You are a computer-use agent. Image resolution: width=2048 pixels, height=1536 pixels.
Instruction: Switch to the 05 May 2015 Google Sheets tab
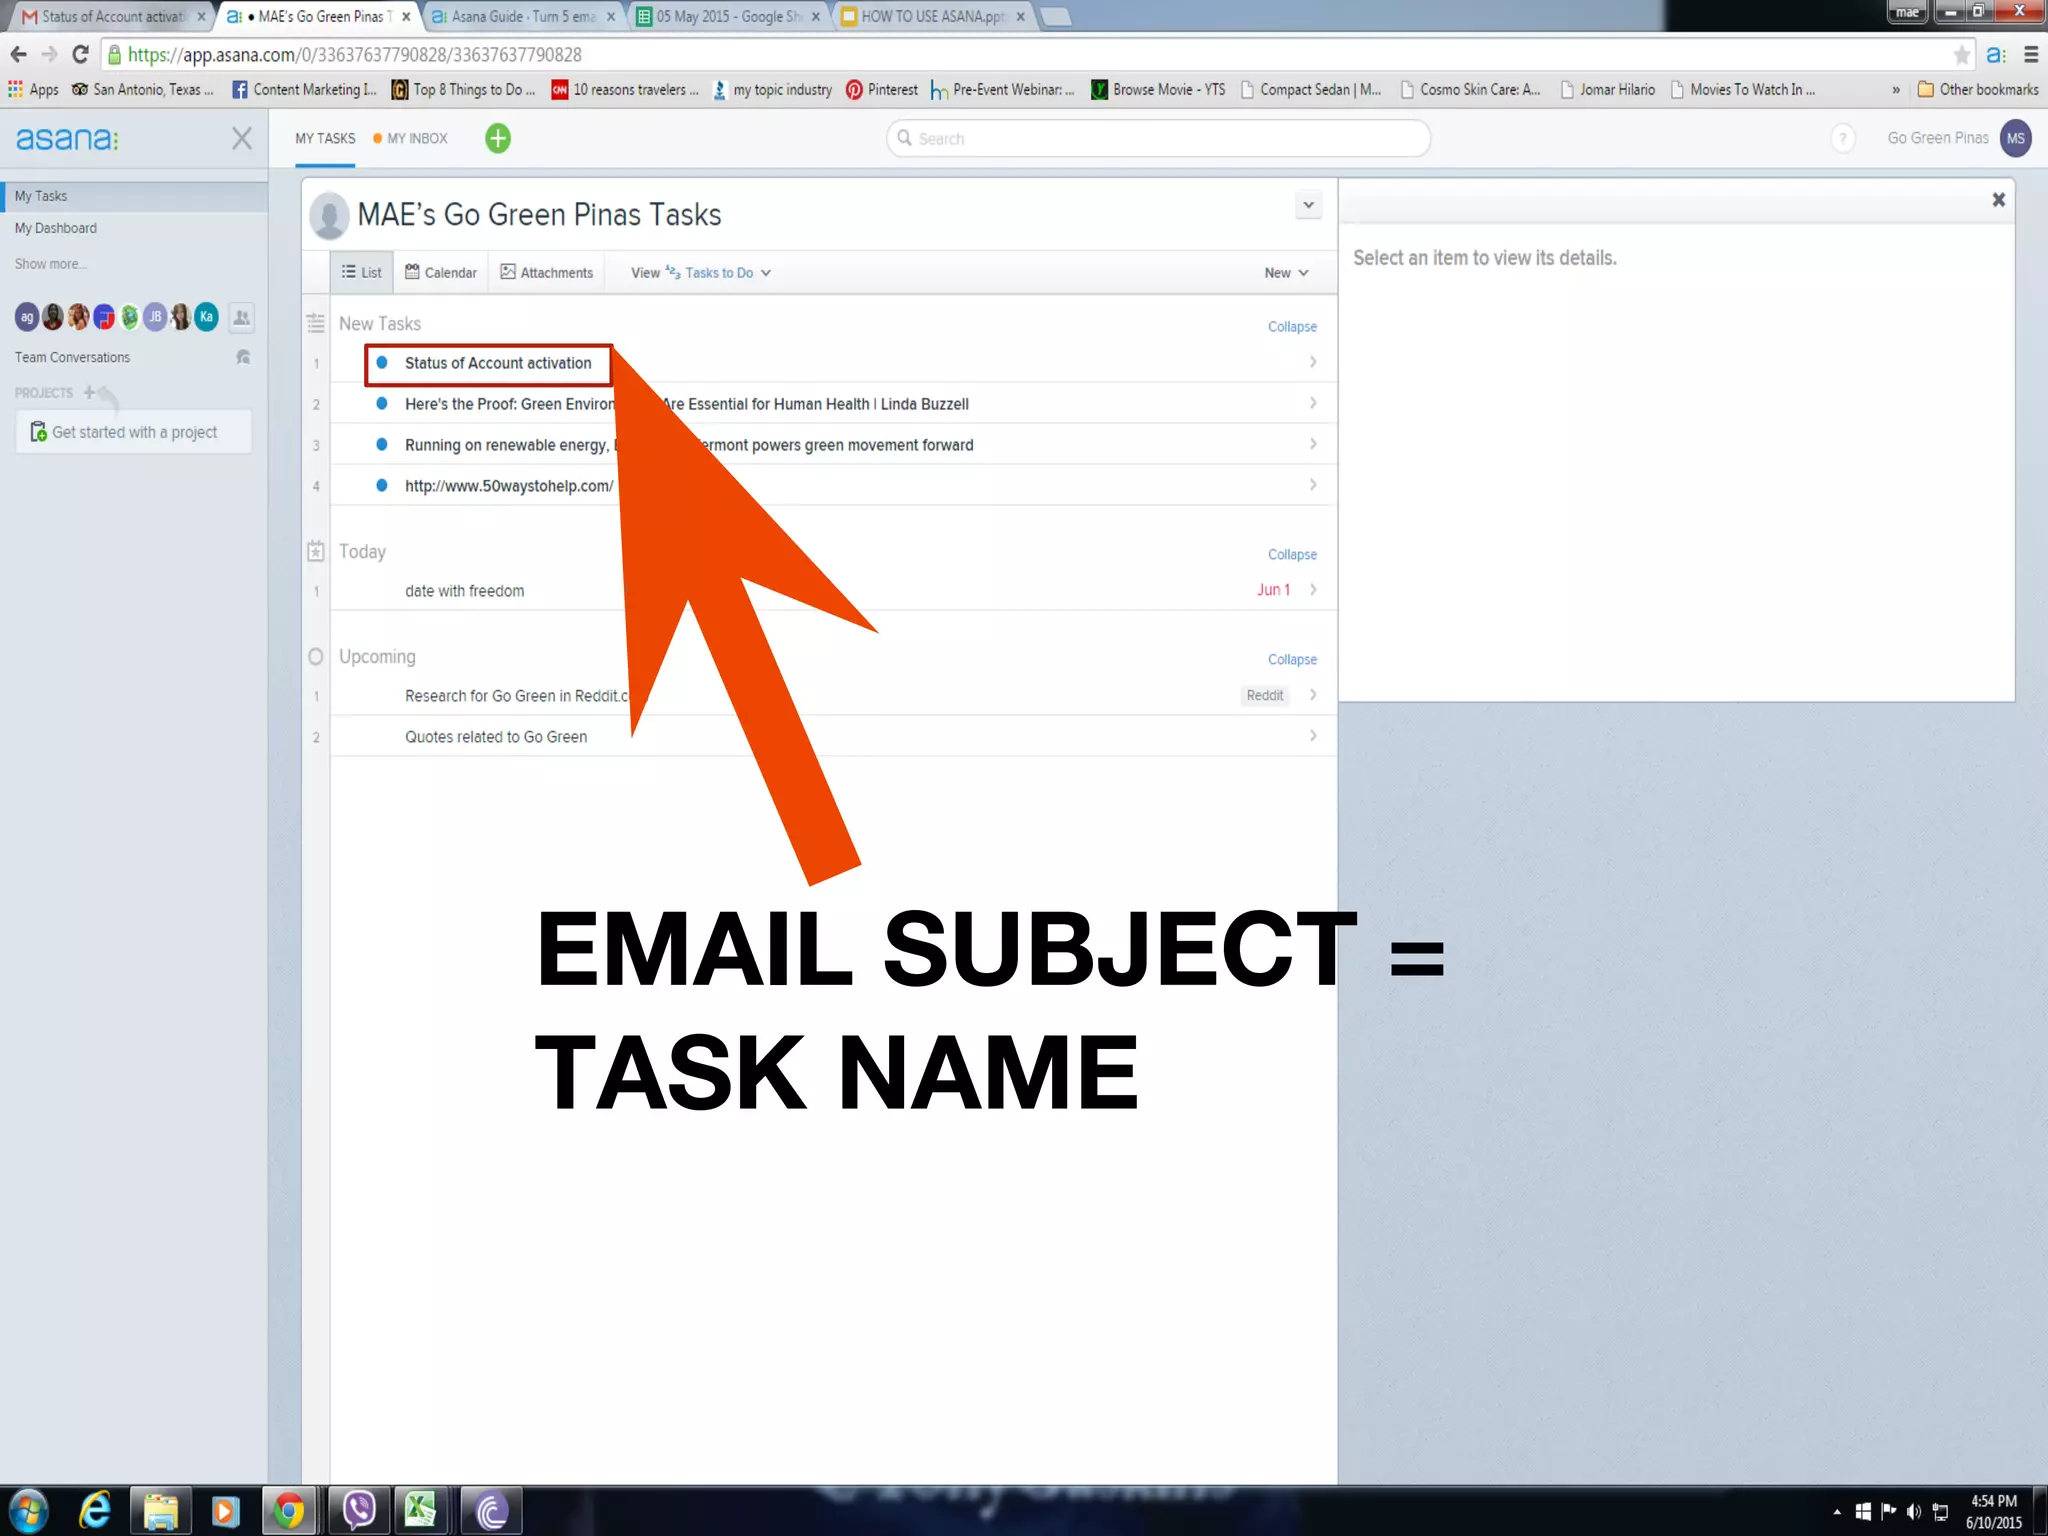tap(728, 17)
